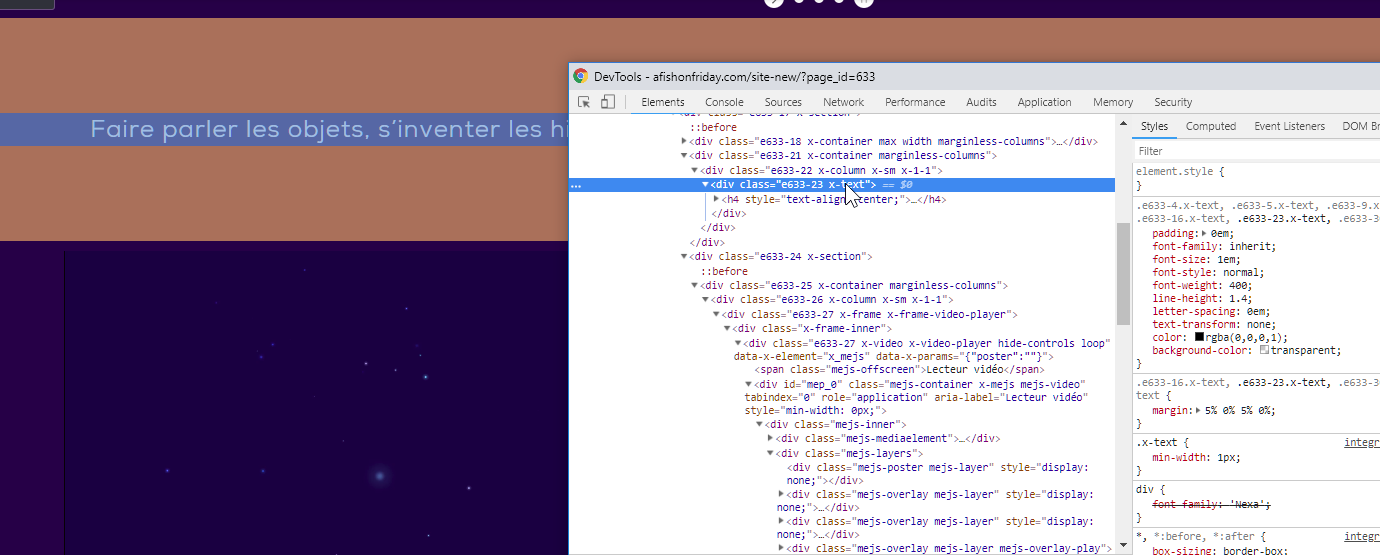This screenshot has height=555, width=1380.
Task: Activate the inspect element picker icon
Action: pos(584,102)
